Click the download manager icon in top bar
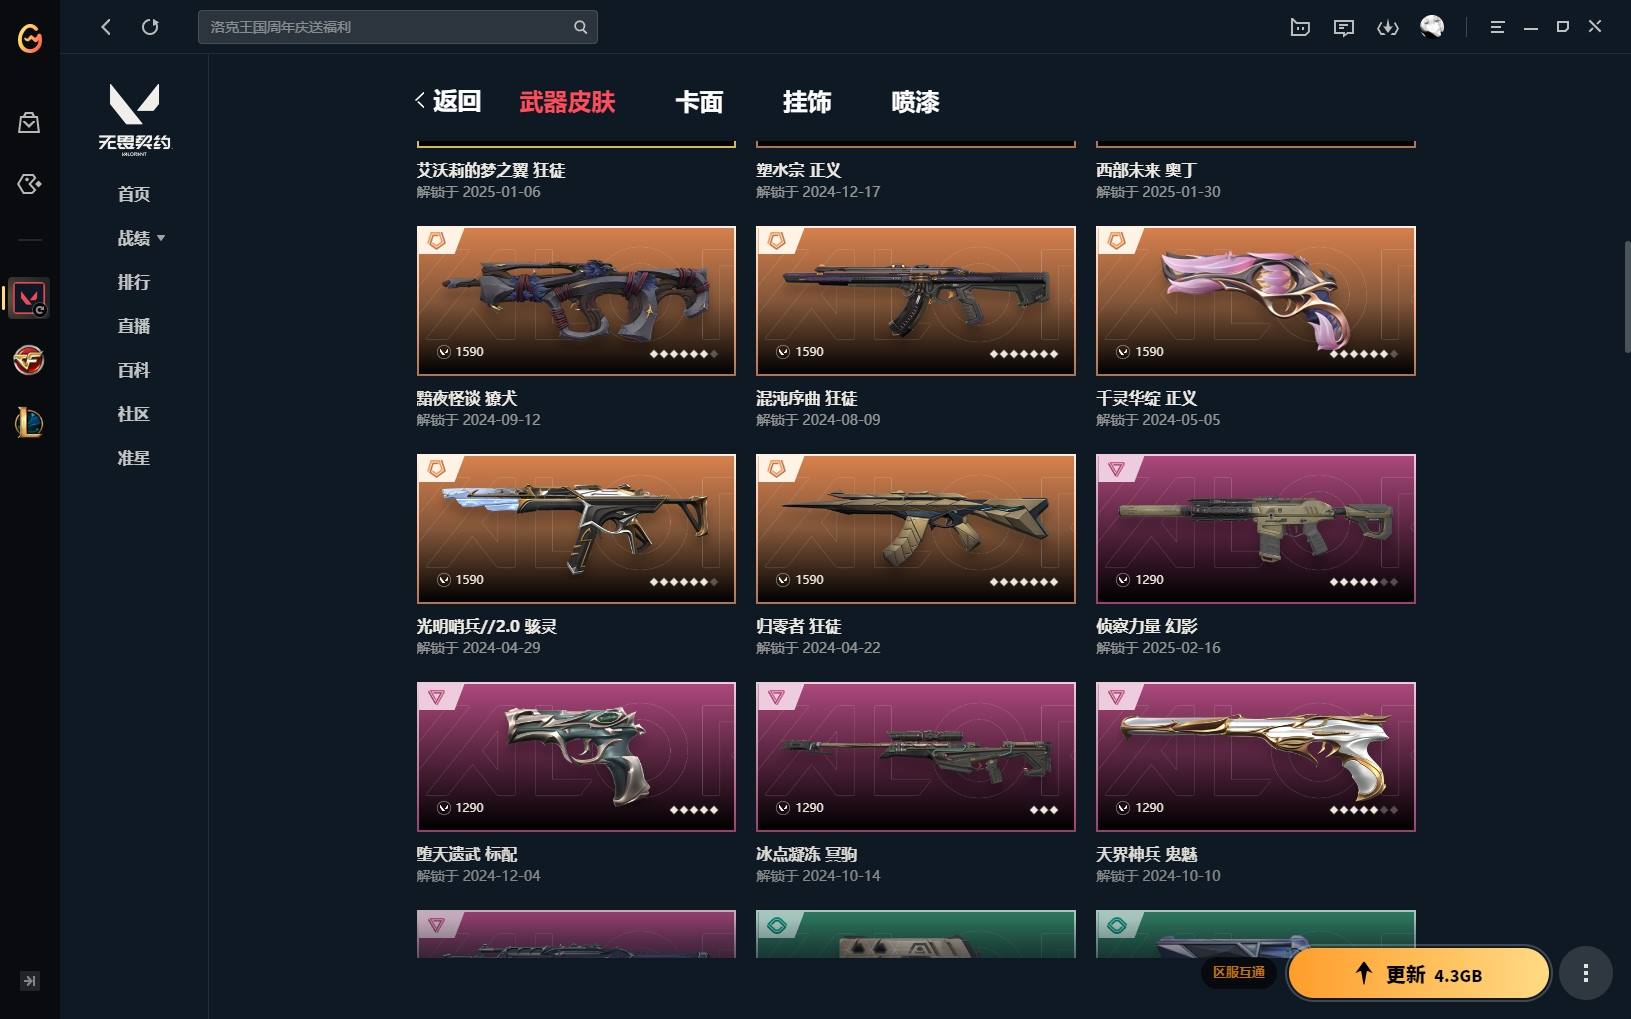 1387,27
